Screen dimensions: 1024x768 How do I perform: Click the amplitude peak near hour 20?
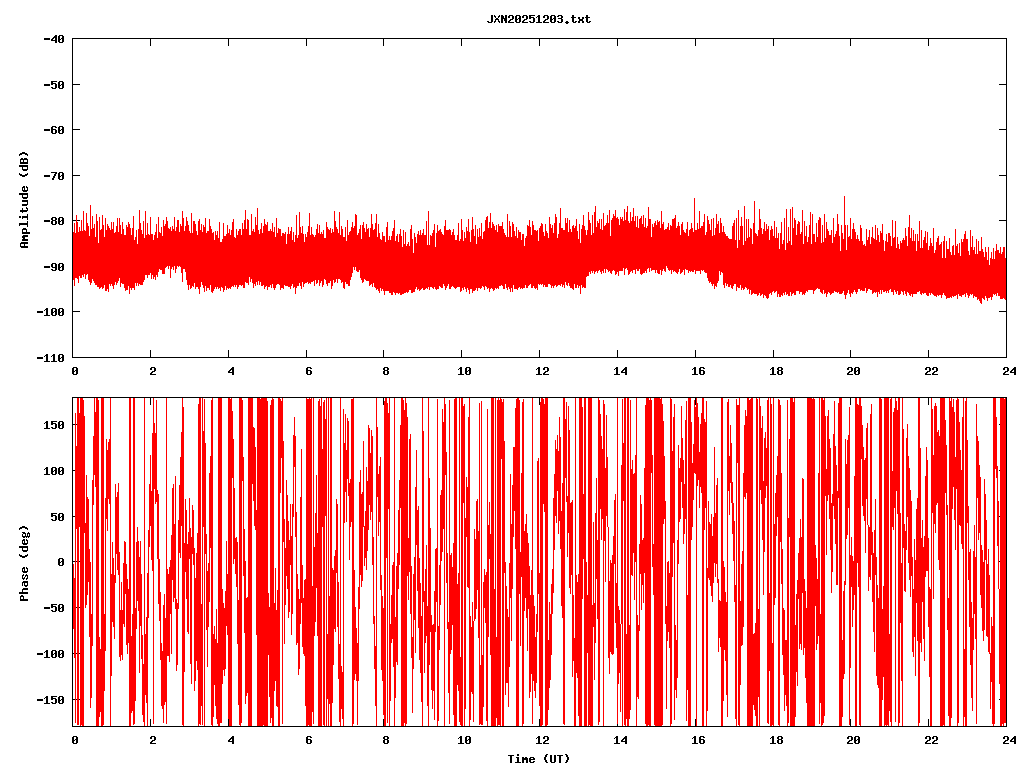[845, 198]
